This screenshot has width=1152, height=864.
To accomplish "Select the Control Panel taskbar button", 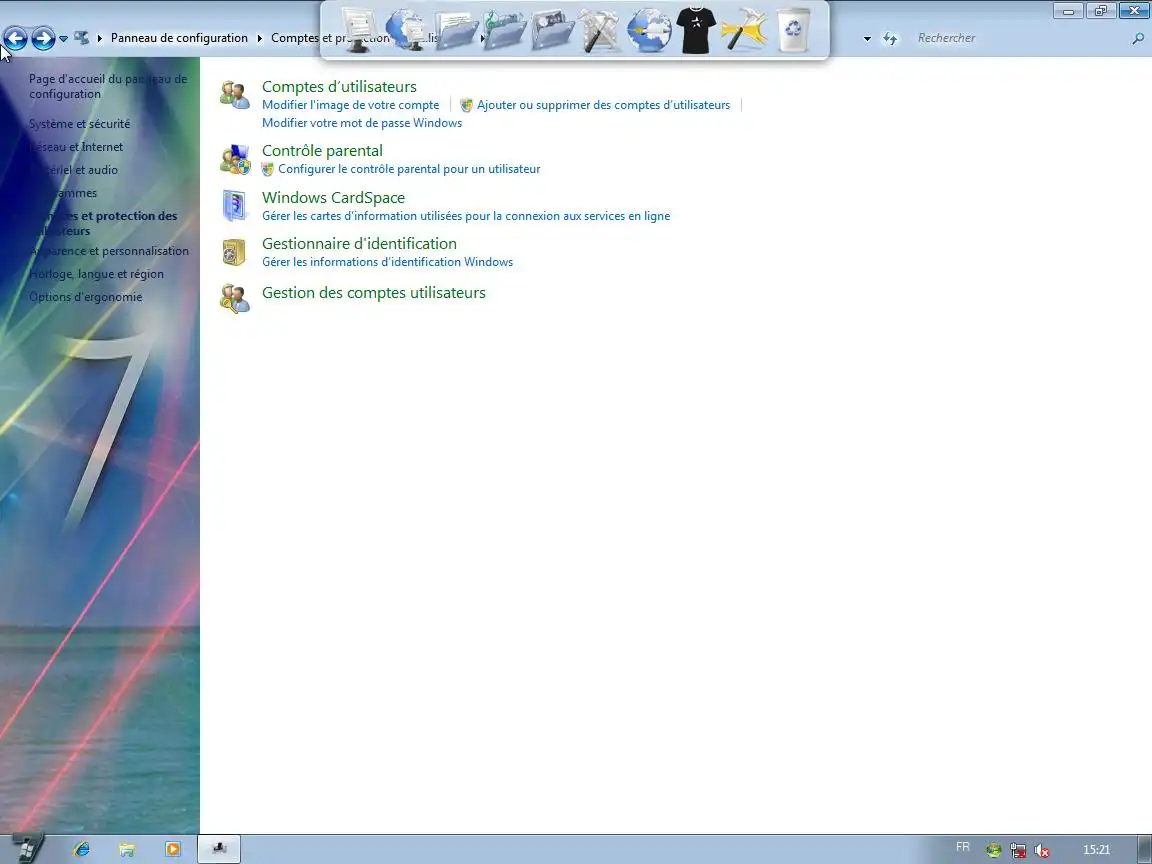I will click(218, 849).
